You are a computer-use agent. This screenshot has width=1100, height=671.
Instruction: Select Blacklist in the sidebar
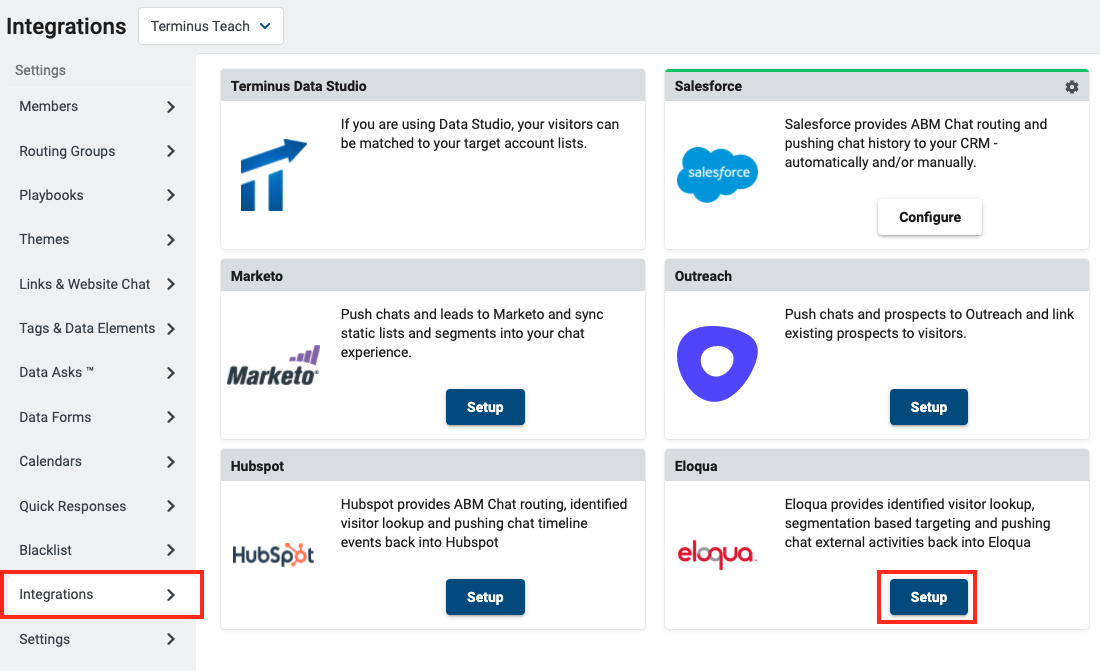[x=98, y=550]
